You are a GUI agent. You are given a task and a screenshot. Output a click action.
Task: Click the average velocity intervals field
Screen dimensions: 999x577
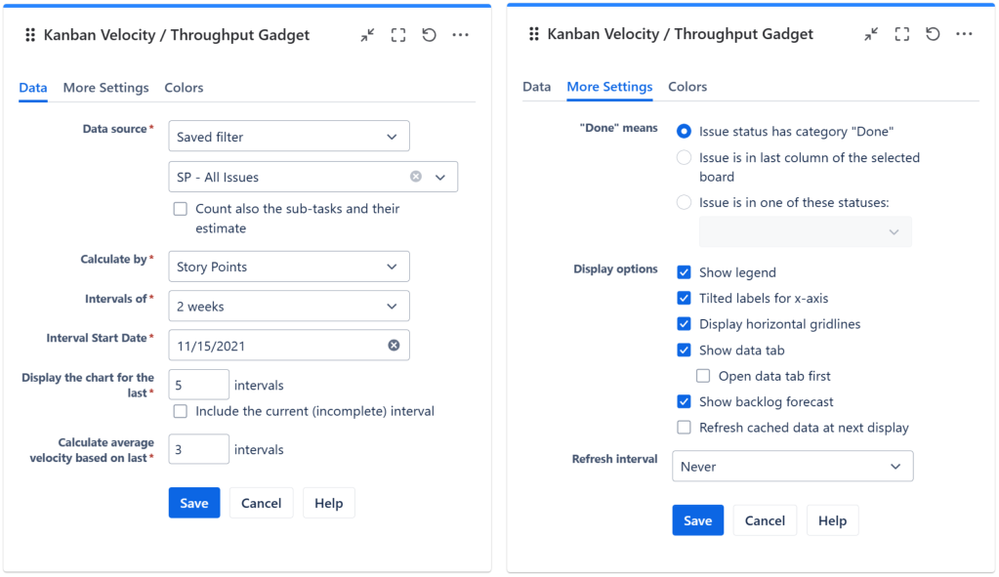coord(198,450)
